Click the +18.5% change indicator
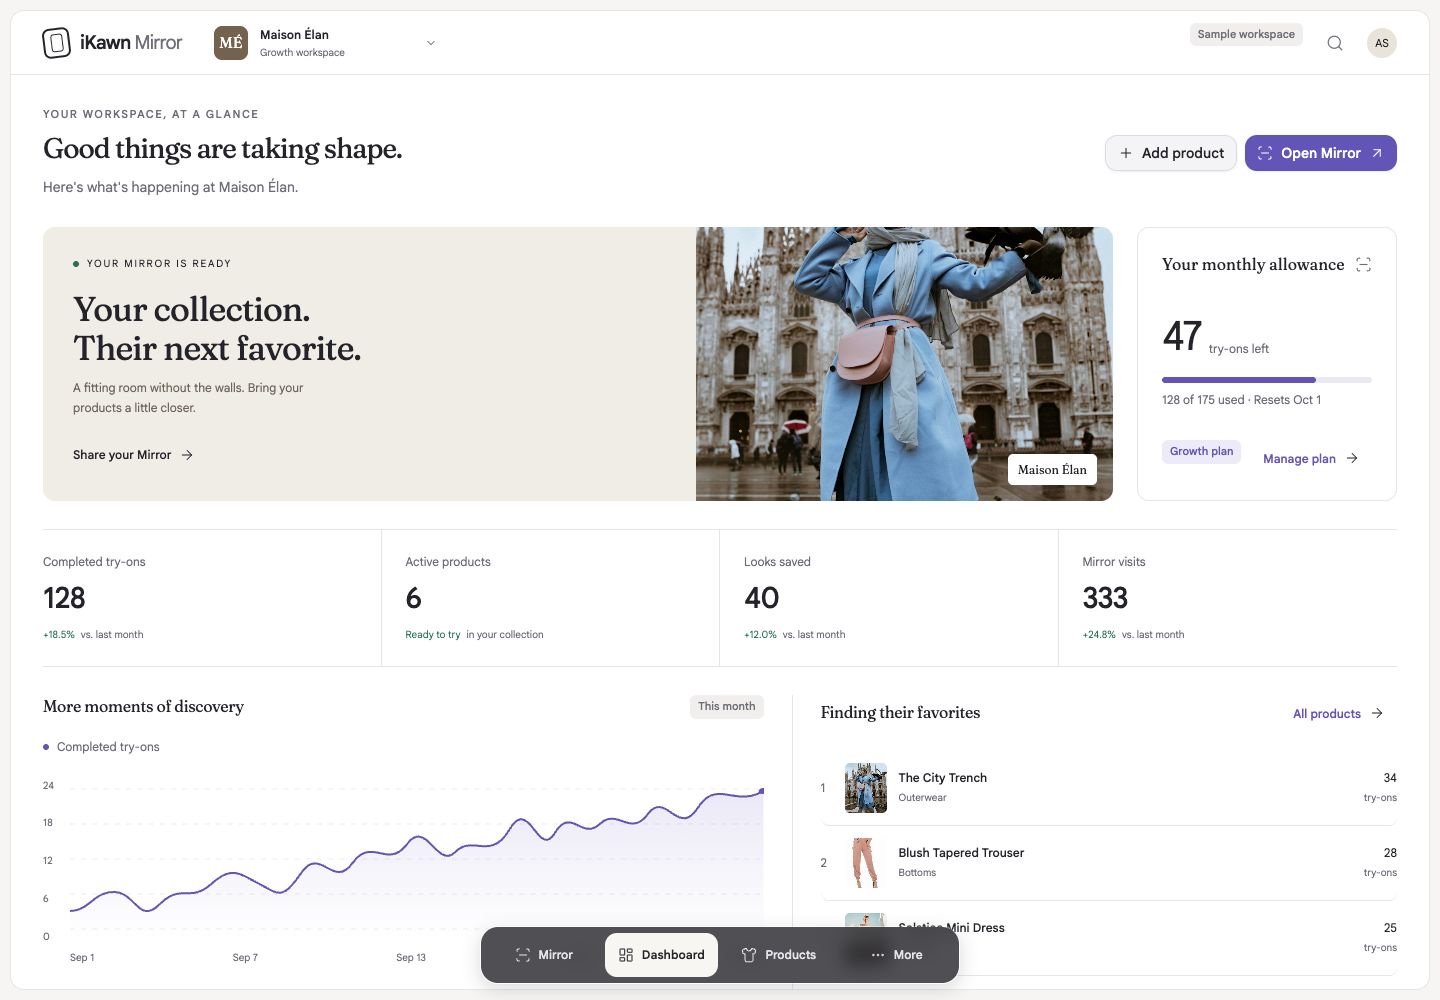This screenshot has width=1440, height=1000. click(x=59, y=635)
